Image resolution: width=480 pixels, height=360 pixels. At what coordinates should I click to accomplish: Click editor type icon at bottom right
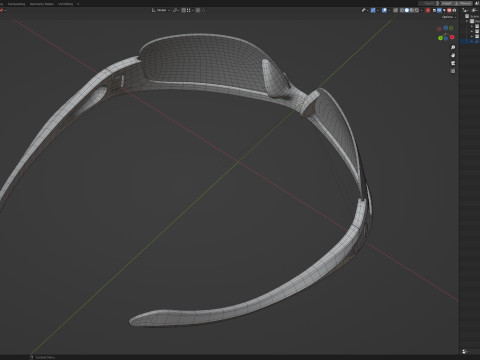point(465,351)
